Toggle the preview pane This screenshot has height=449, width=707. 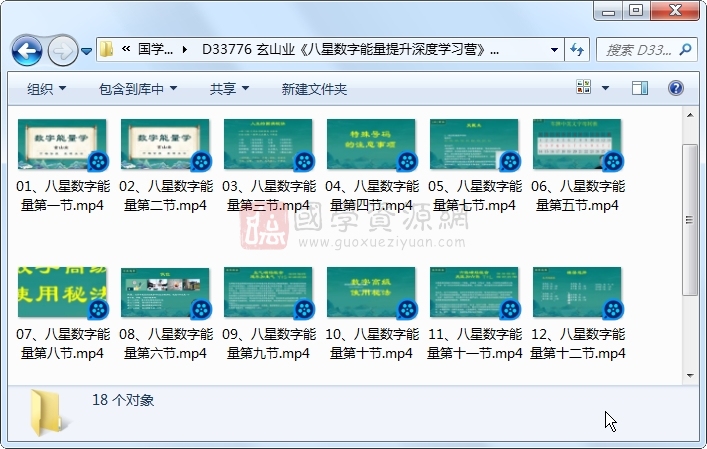pyautogui.click(x=640, y=88)
